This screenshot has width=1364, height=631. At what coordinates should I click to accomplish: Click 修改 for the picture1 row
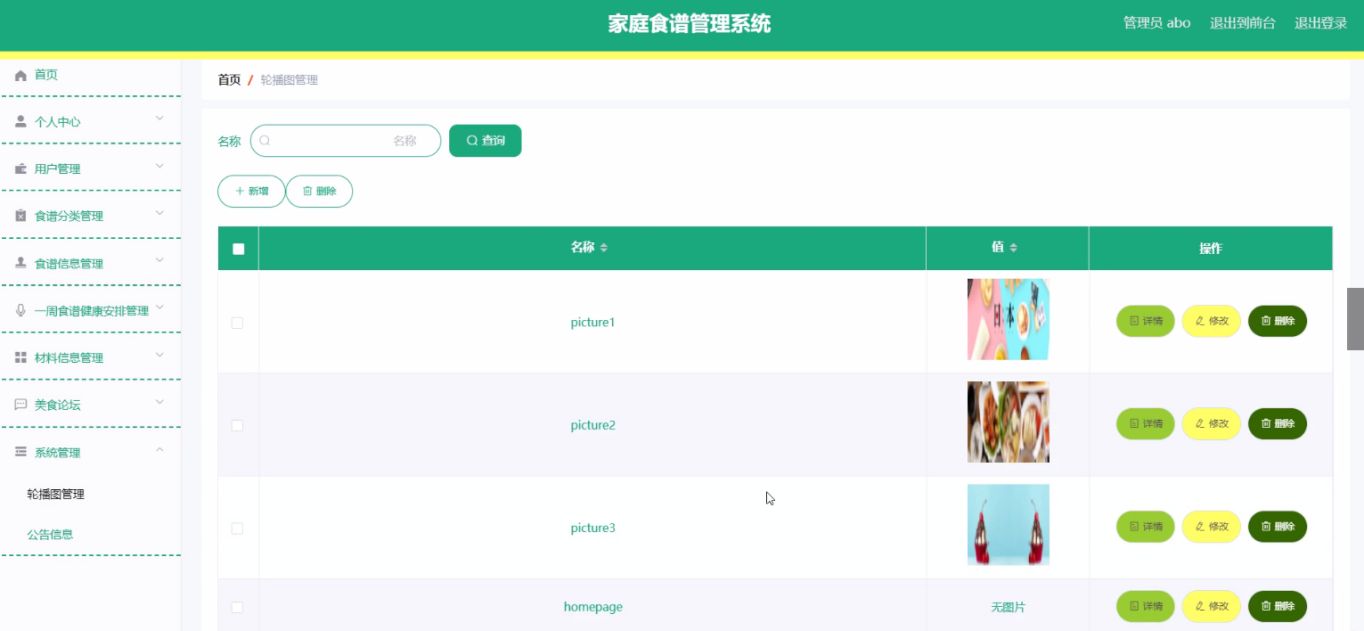pos(1211,321)
